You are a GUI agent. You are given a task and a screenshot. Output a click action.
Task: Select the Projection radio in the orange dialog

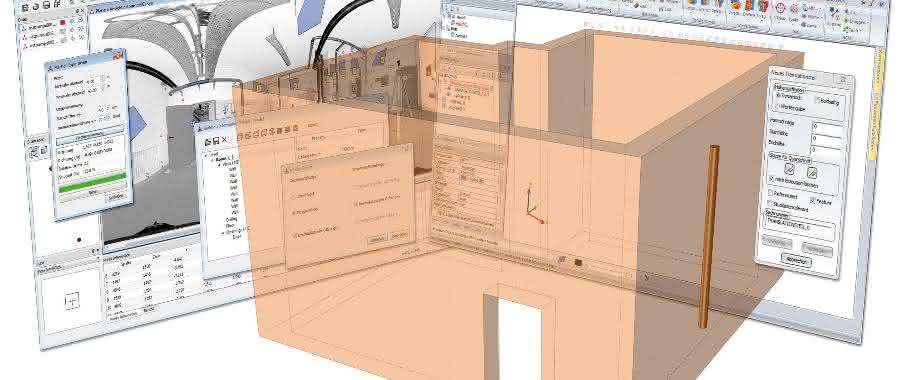[x=295, y=214]
